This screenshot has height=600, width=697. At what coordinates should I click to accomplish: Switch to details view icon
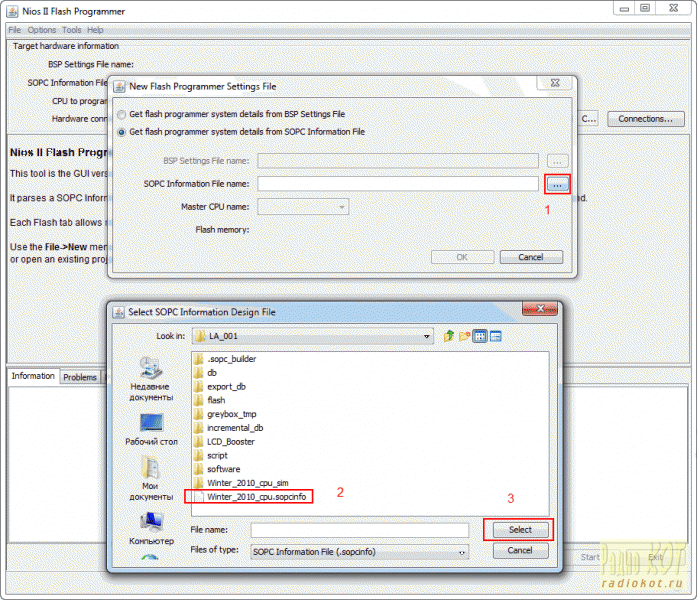click(x=496, y=336)
